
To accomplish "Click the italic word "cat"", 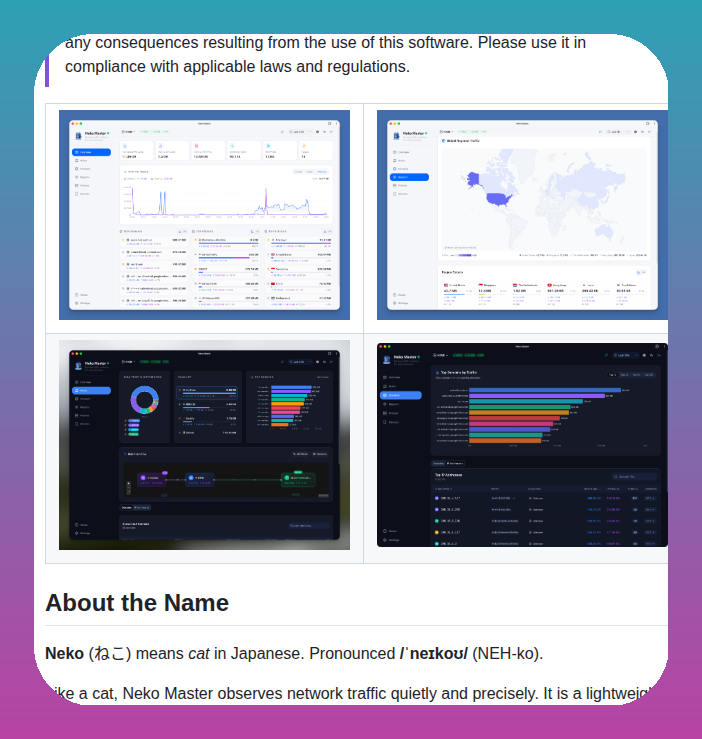I will [198, 654].
